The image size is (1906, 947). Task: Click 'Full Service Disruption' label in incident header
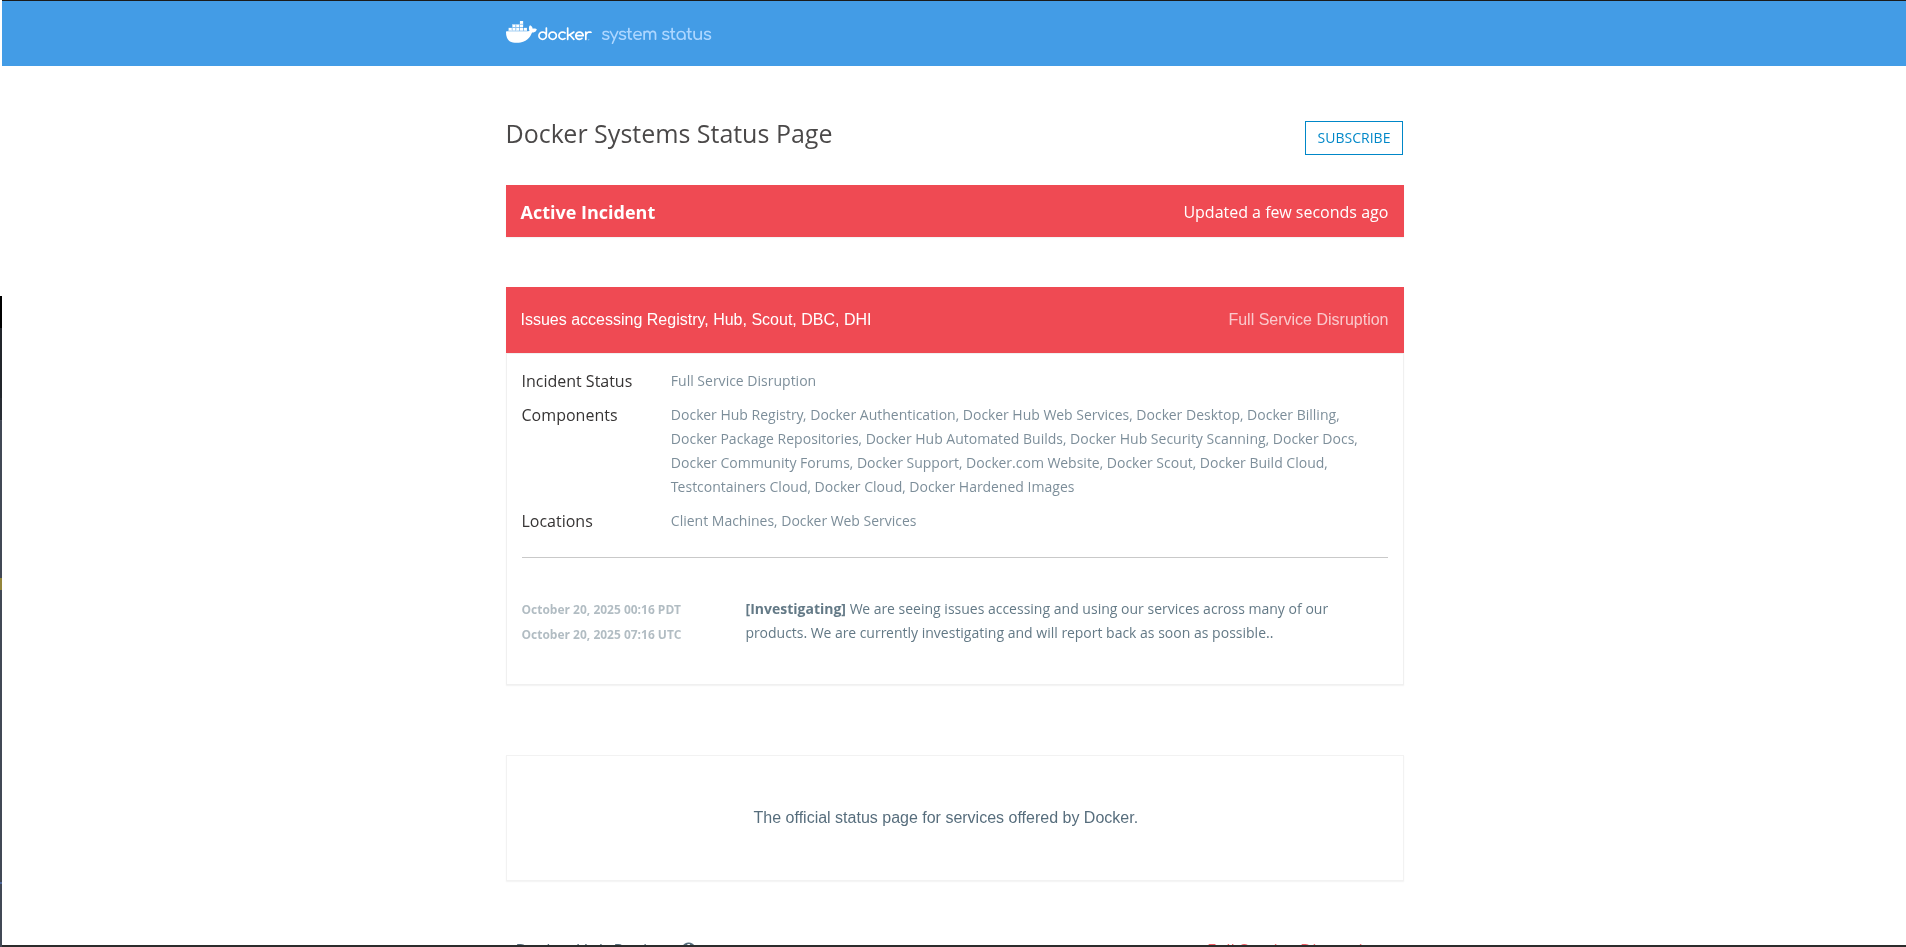(1307, 320)
